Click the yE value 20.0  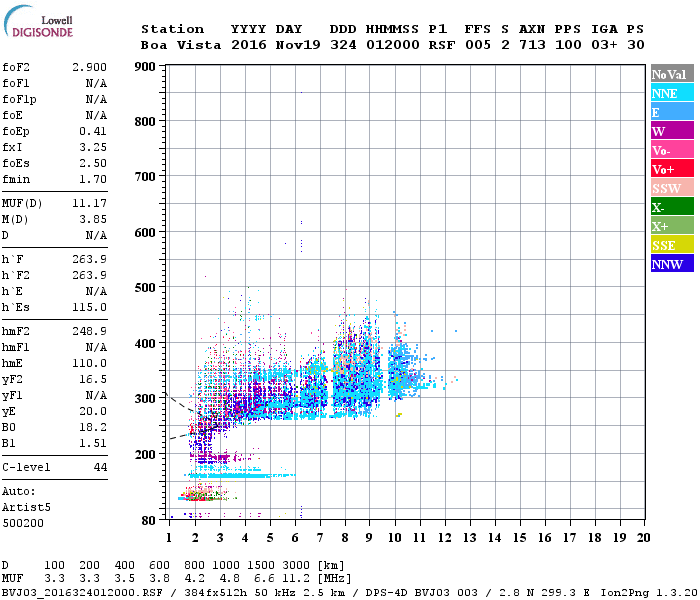click(93, 412)
